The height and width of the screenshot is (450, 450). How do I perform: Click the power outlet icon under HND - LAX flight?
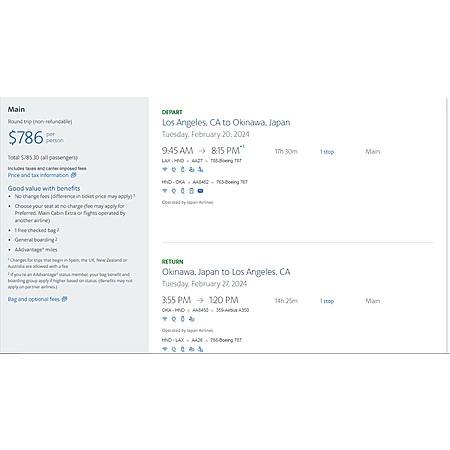174,349
